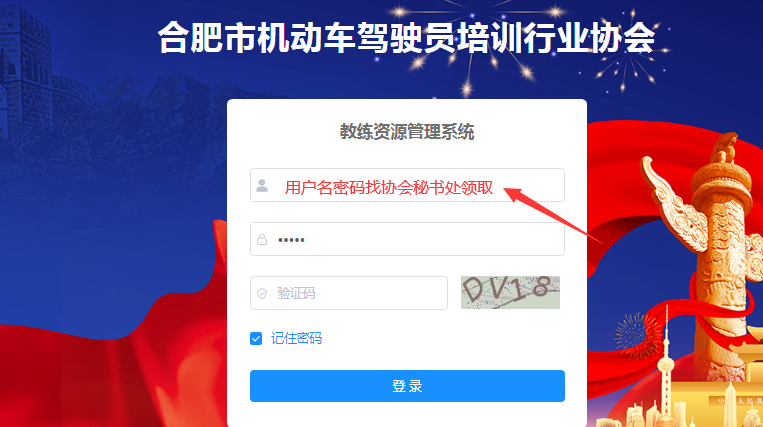Click the 合肥市机动车驾驶员培训行业协会 page title

coord(407,37)
